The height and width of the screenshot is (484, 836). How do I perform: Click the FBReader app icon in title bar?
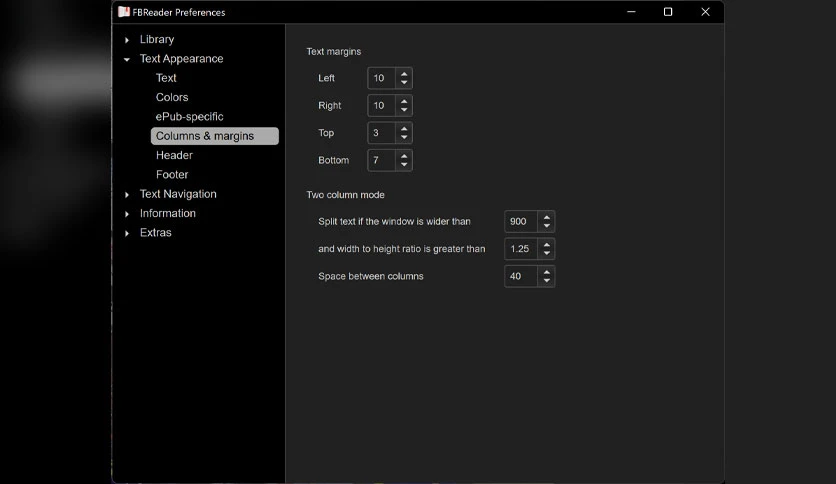click(124, 12)
